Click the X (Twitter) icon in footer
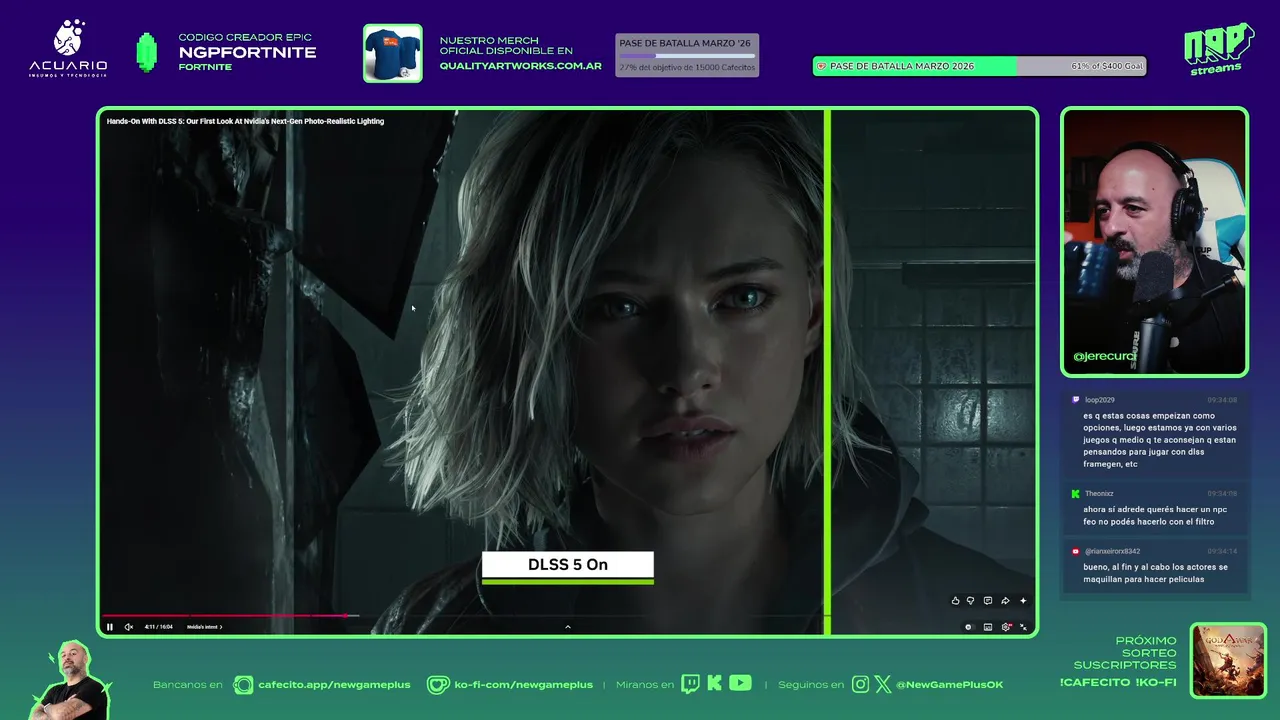Screen dimensions: 1280x720 (x=883, y=685)
